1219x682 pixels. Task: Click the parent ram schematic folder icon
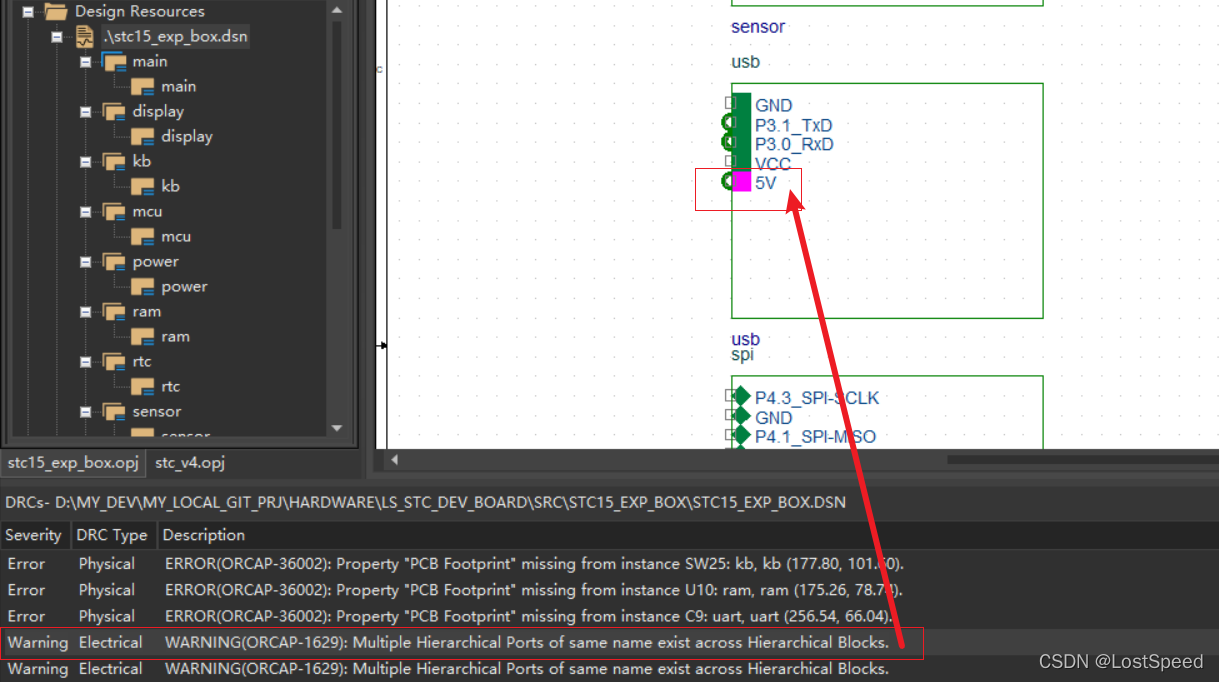click(115, 312)
